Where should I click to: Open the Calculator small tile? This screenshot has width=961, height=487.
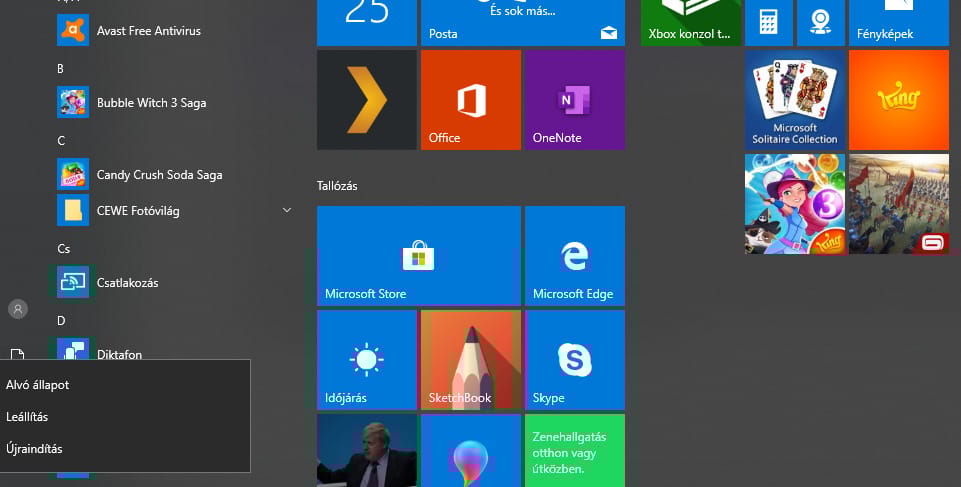point(769,23)
